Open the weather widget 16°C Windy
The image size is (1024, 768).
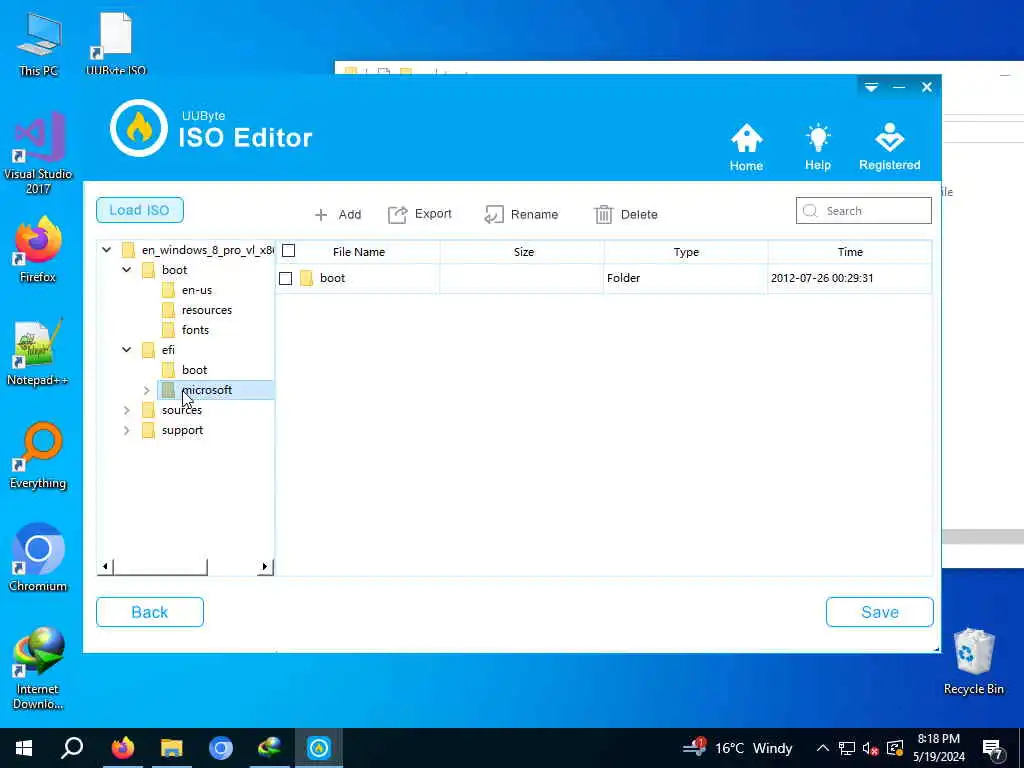coord(738,748)
